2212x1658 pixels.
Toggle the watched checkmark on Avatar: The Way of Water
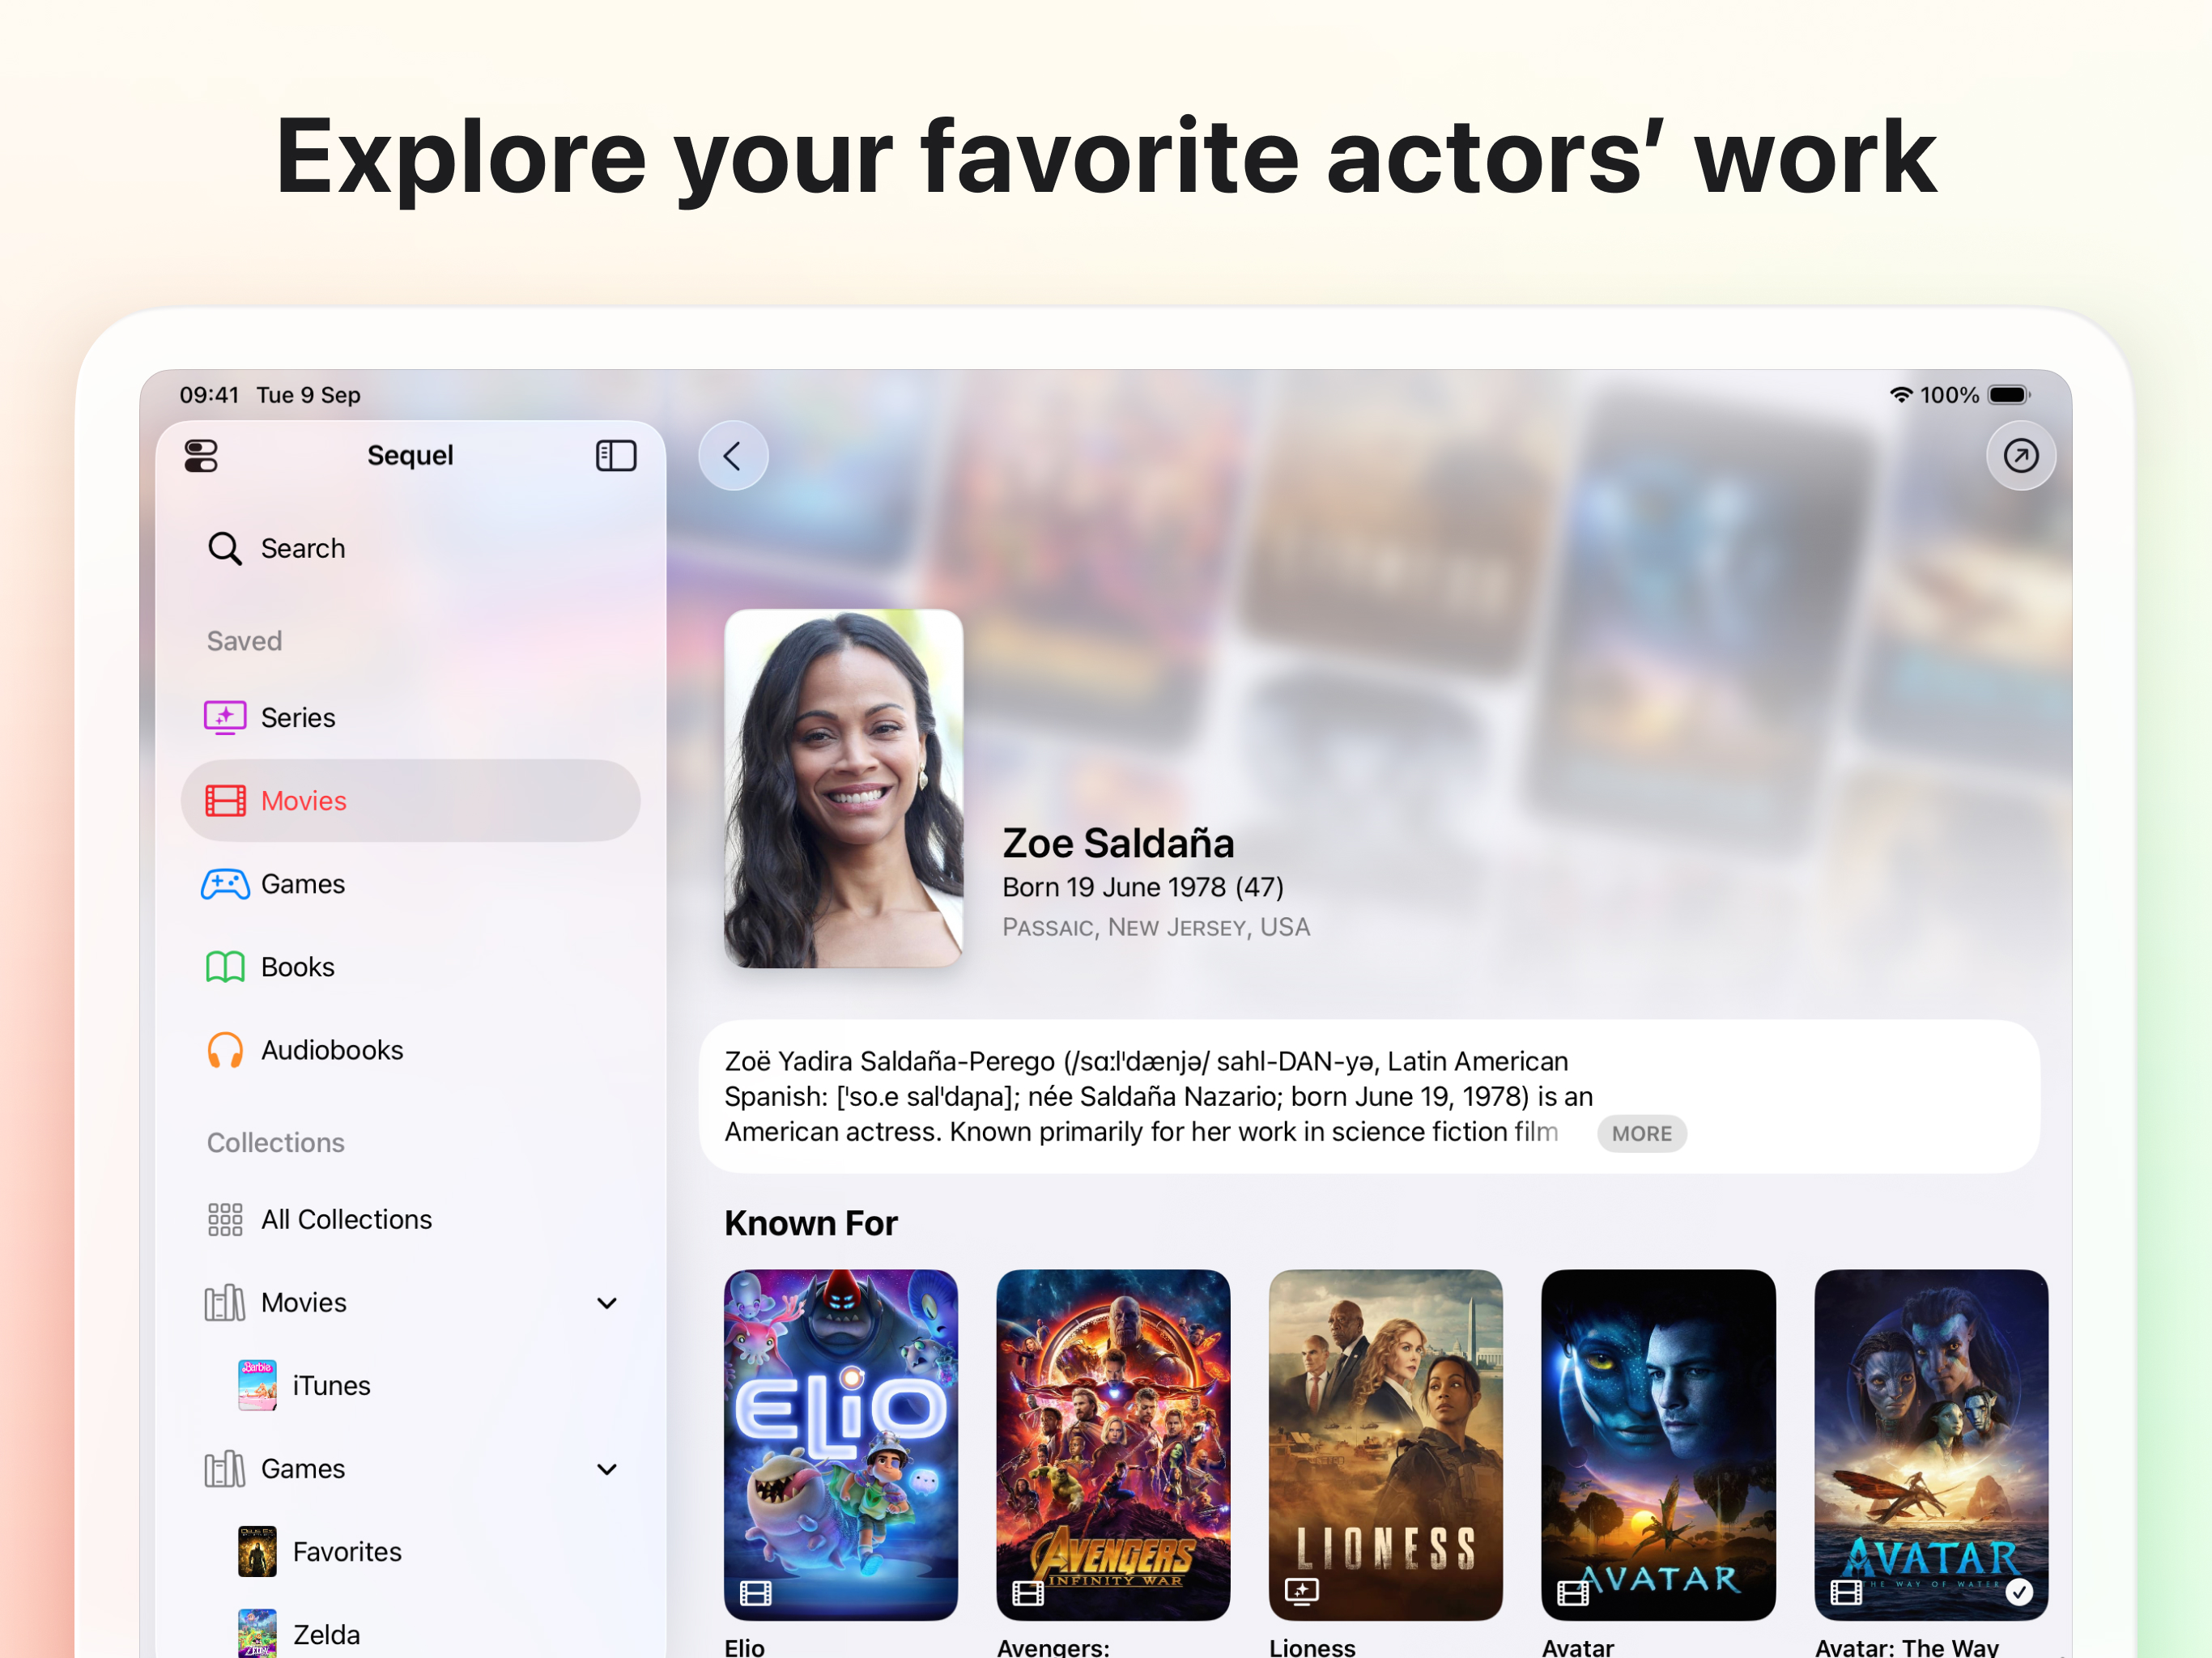pos(2019,1592)
